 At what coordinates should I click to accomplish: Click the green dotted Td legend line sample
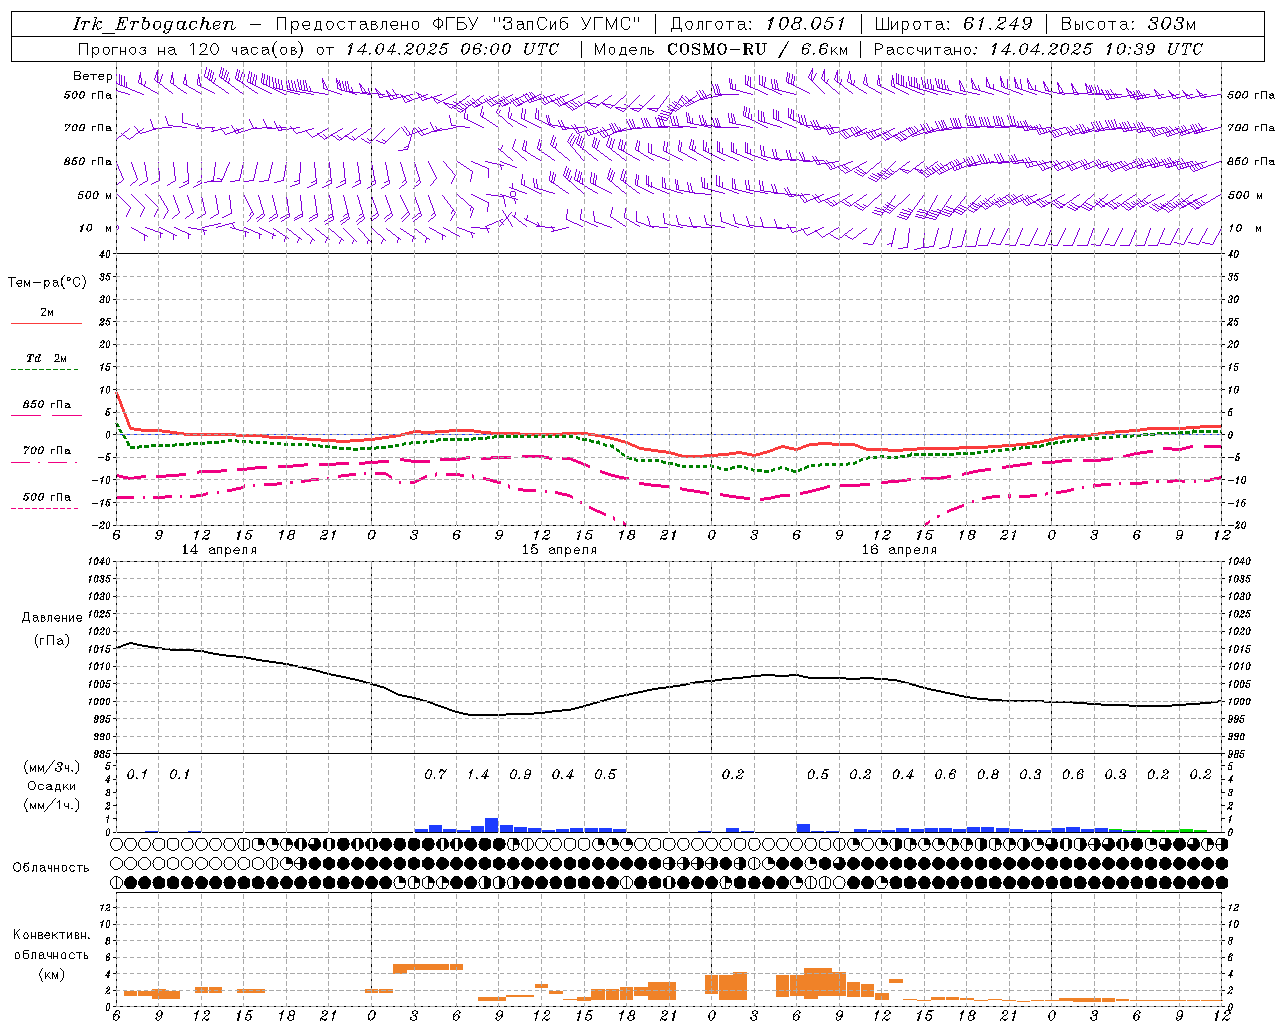coord(44,370)
